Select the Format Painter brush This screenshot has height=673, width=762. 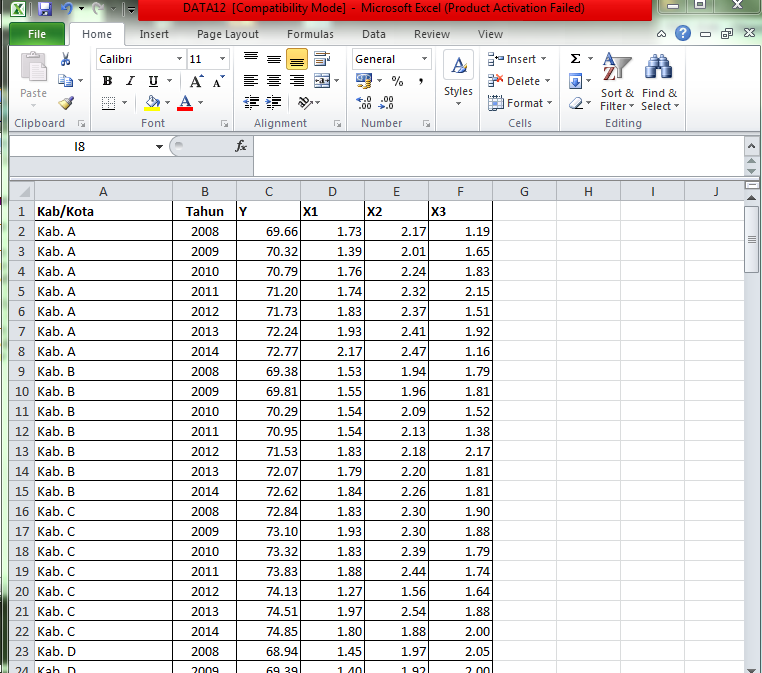(x=66, y=103)
